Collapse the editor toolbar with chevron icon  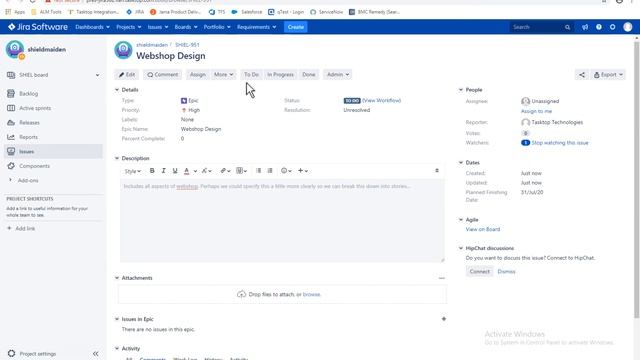pyautogui.click(x=437, y=171)
